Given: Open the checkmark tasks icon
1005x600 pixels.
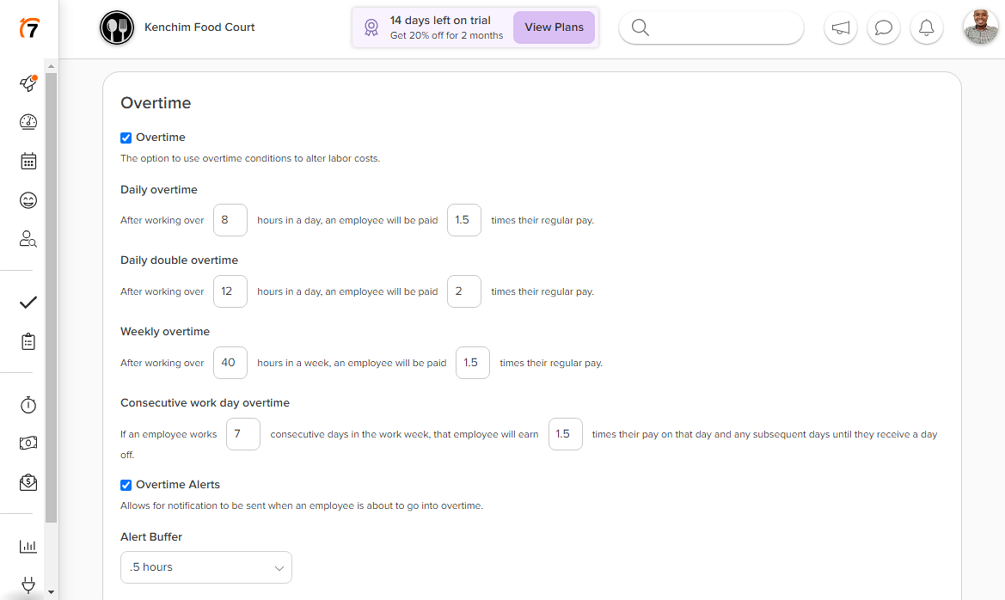Looking at the screenshot, I should pyautogui.click(x=28, y=302).
